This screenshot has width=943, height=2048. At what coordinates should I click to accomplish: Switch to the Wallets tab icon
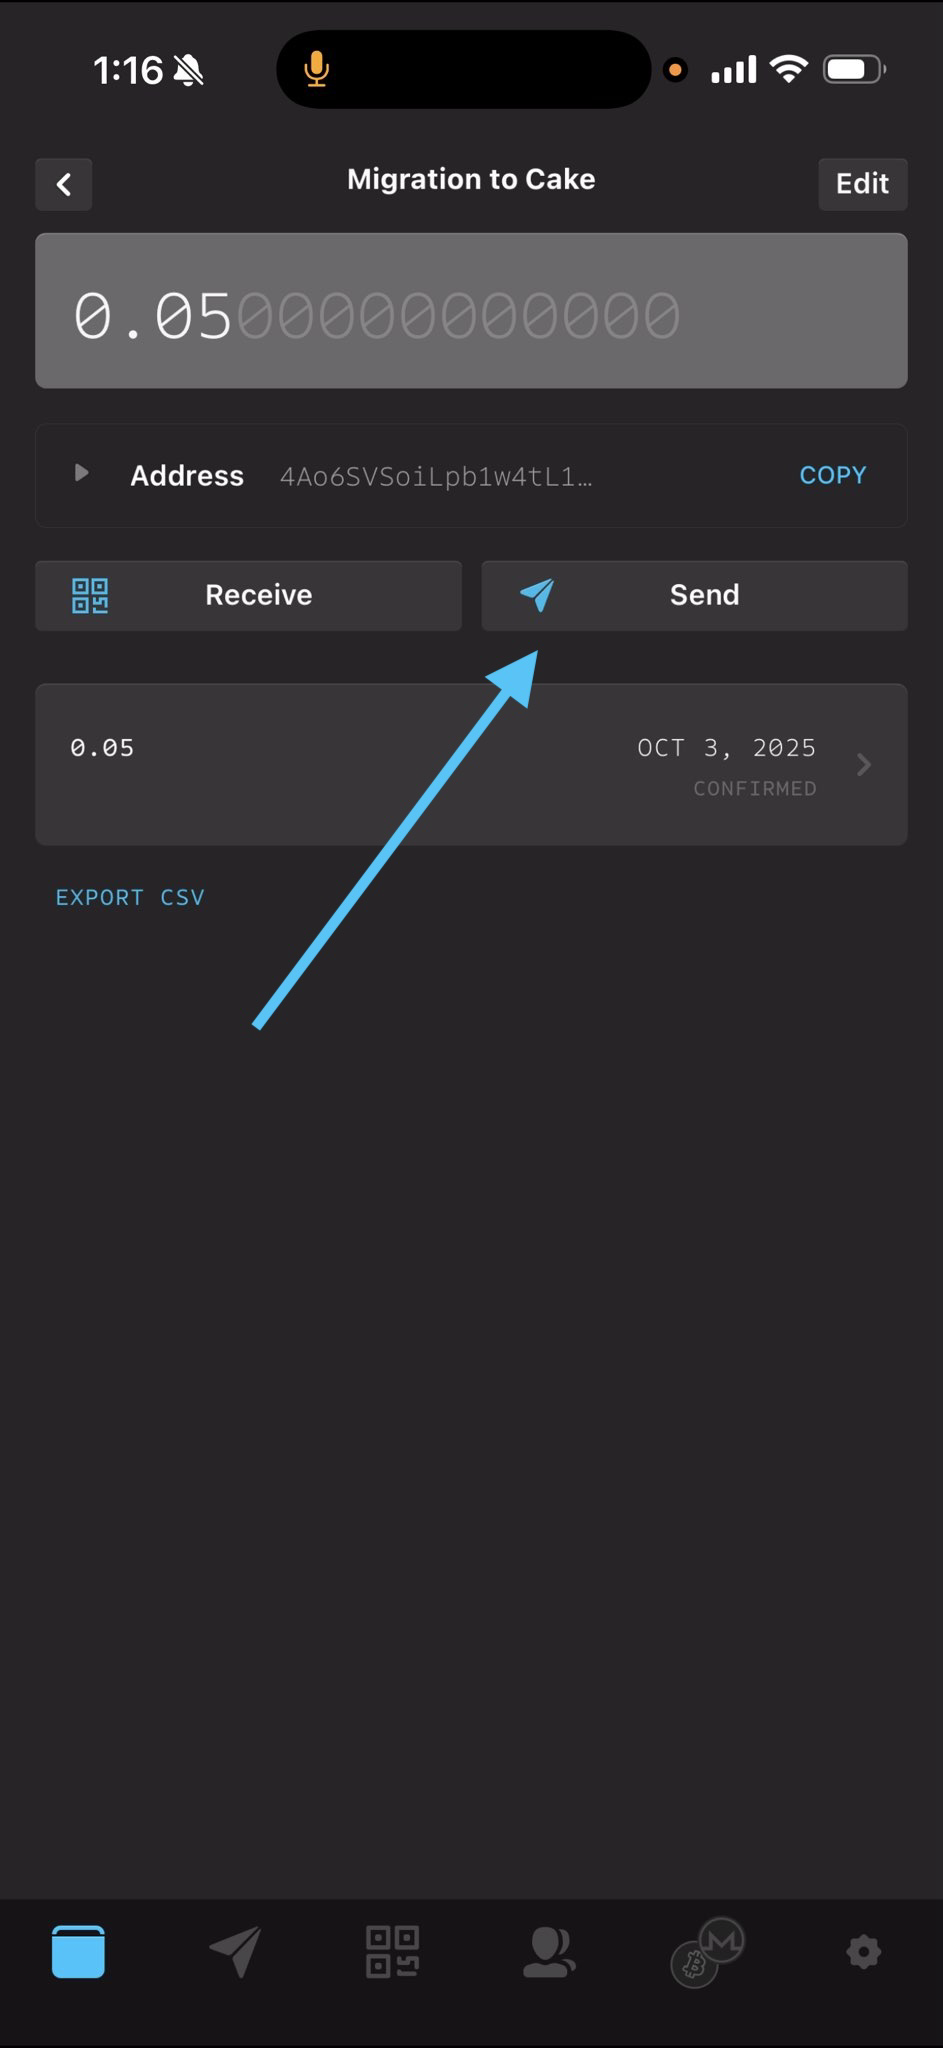tap(78, 1951)
